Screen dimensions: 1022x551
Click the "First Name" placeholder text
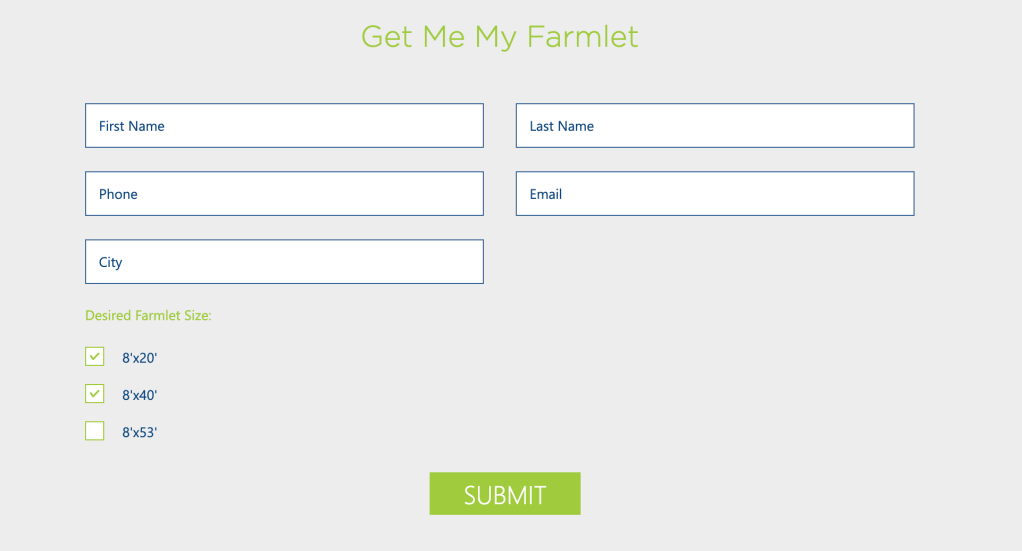pyautogui.click(x=132, y=126)
